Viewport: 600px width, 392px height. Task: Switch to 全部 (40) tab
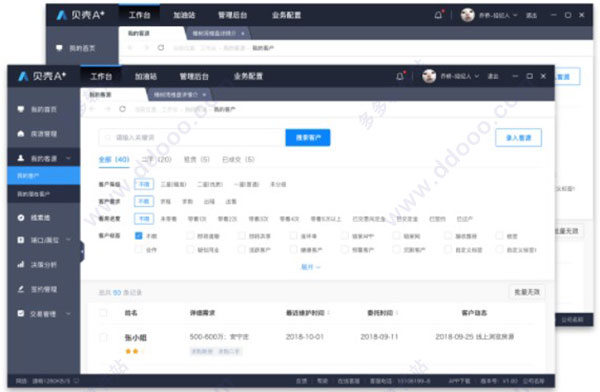coord(114,159)
